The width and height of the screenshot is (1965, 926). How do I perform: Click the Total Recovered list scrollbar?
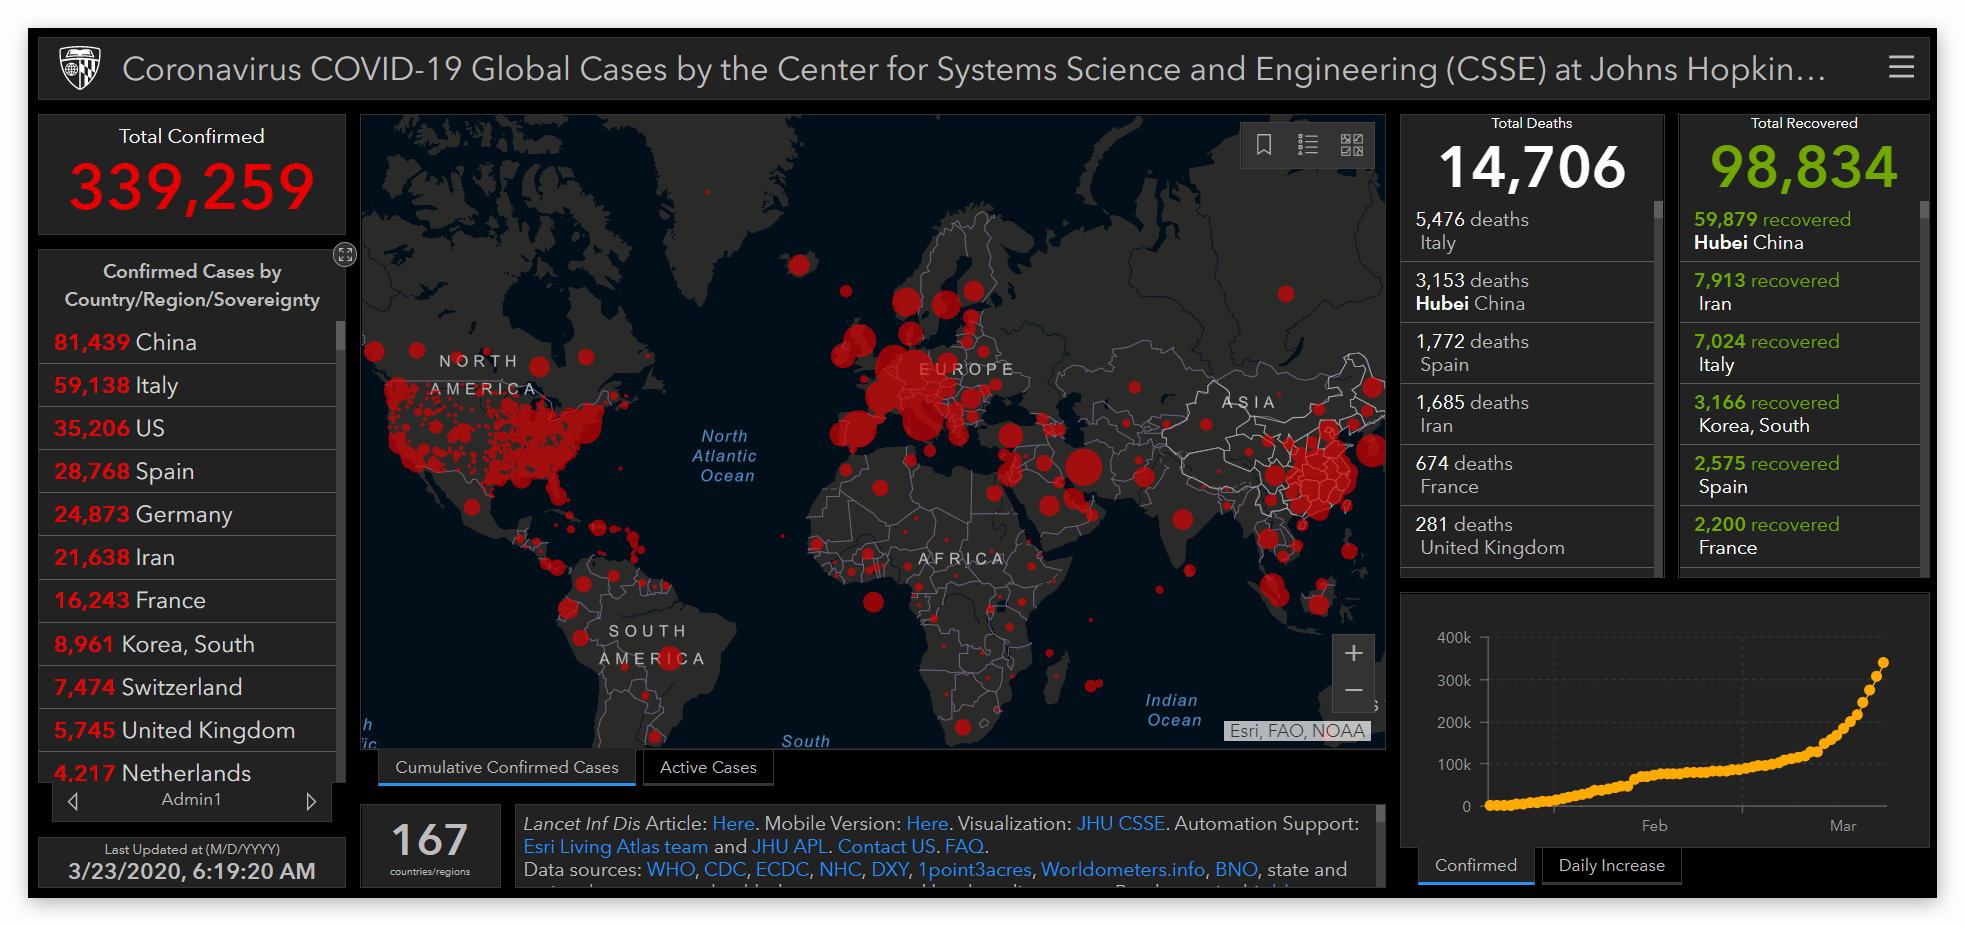click(1924, 388)
